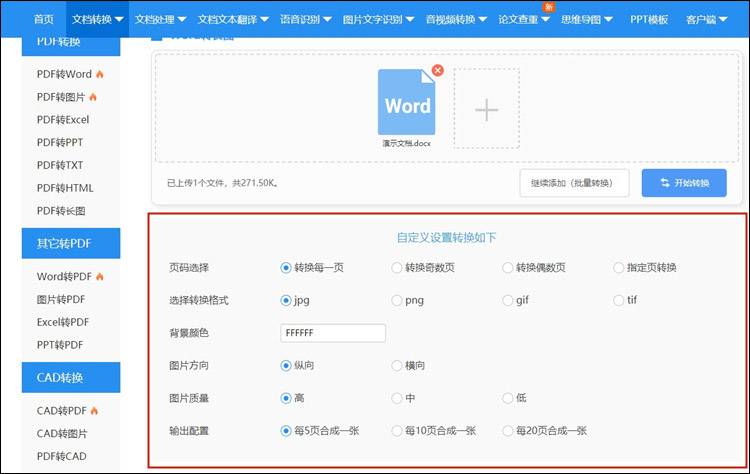750x474 pixels.
Task: Click fire icon next to CAD转PDF
Action: 94,410
